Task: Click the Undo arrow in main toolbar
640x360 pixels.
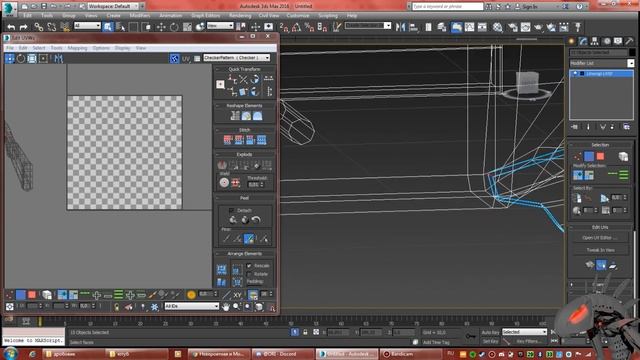Action: 11,27
